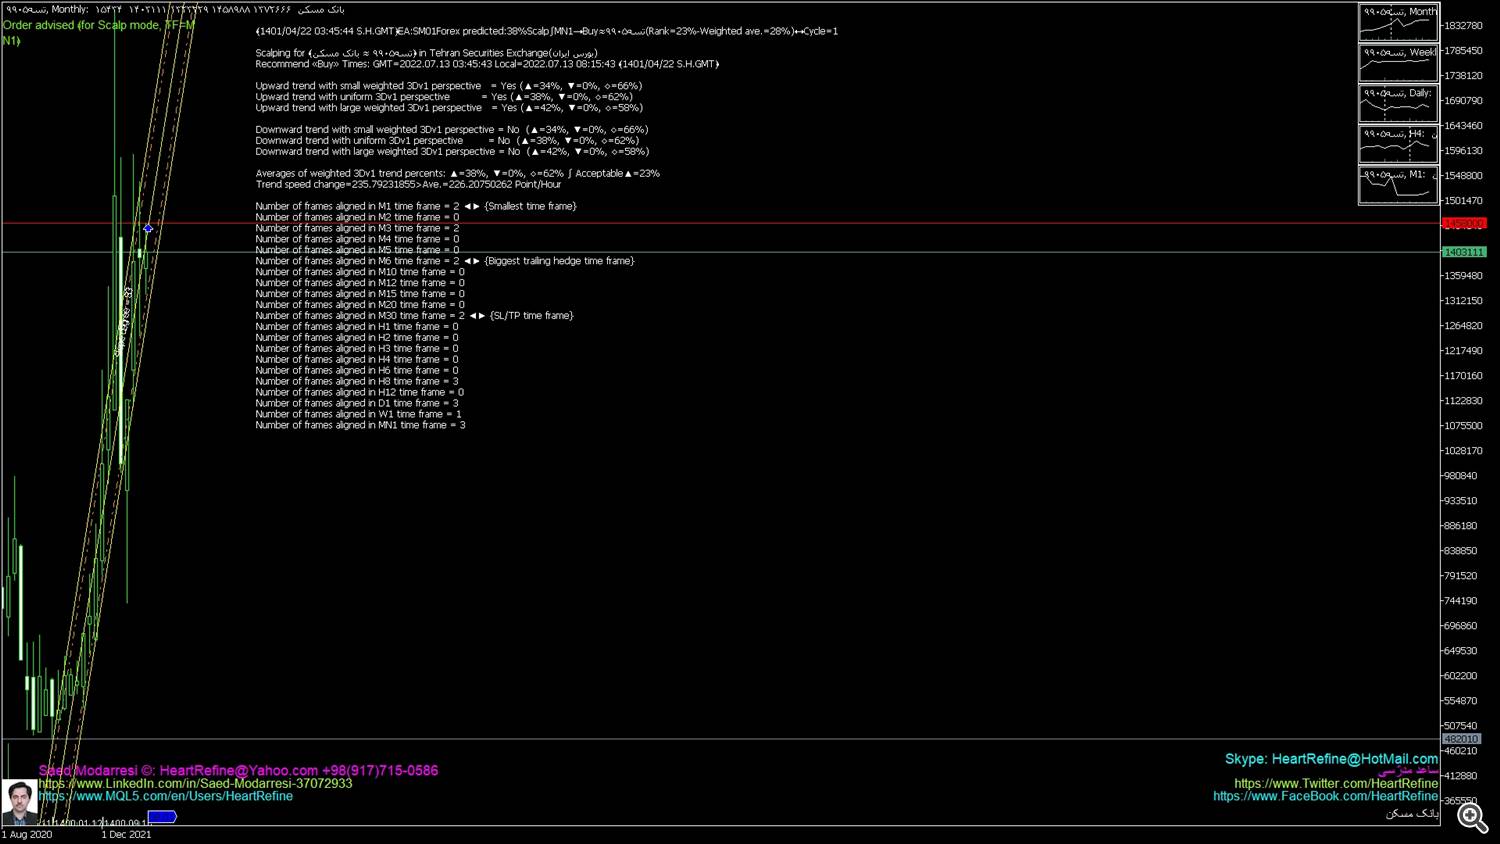Click the MN1 time frame = 3 line
Viewport: 1500px width, 844px height.
pyautogui.click(x=360, y=426)
